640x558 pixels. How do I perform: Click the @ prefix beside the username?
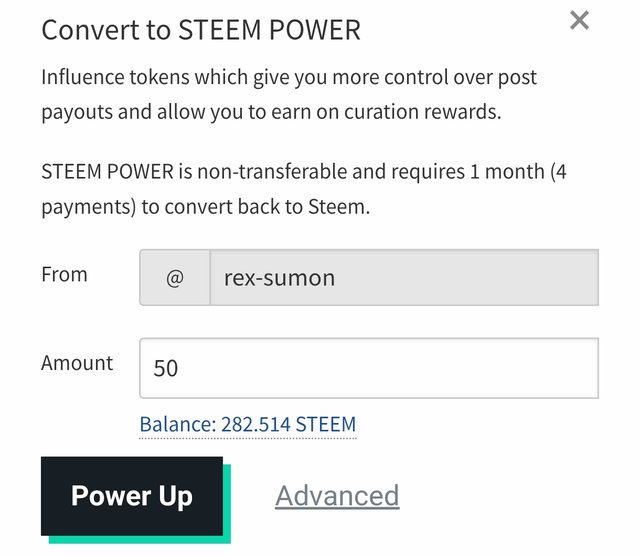pyautogui.click(x=174, y=277)
